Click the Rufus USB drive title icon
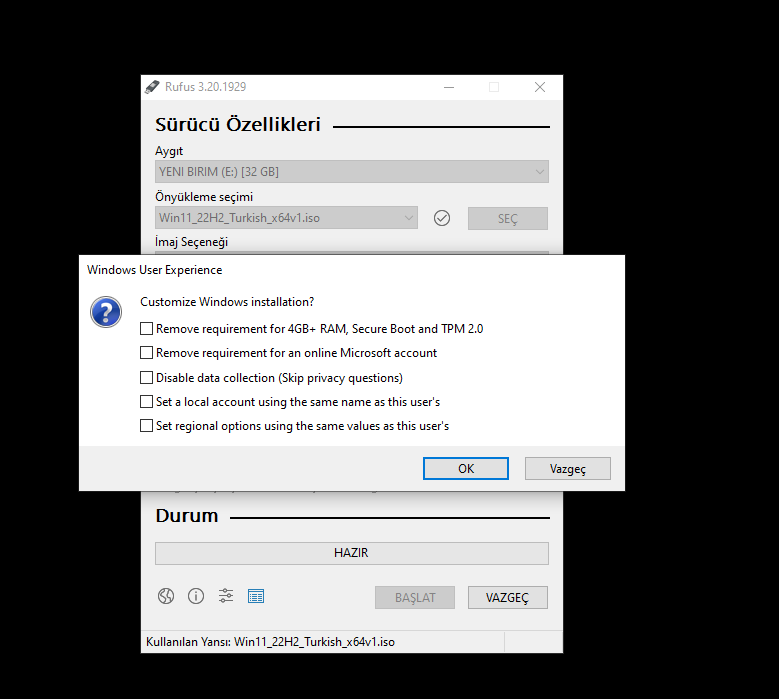Viewport: 779px width, 699px height. coord(152,87)
